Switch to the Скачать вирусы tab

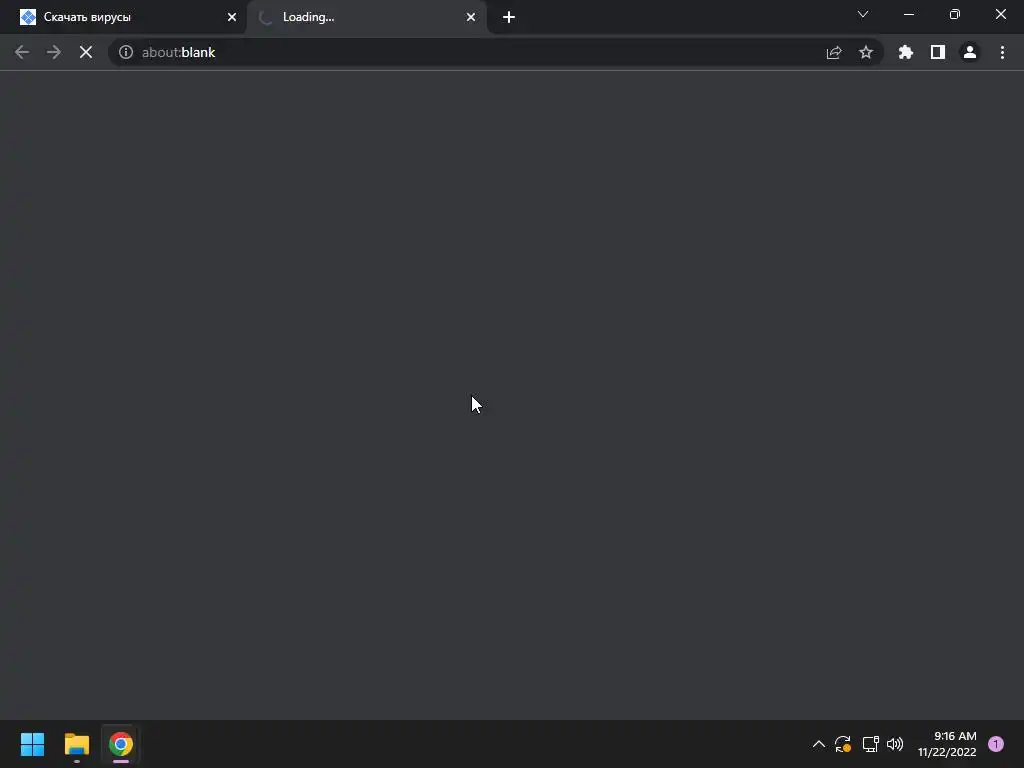coord(124,17)
